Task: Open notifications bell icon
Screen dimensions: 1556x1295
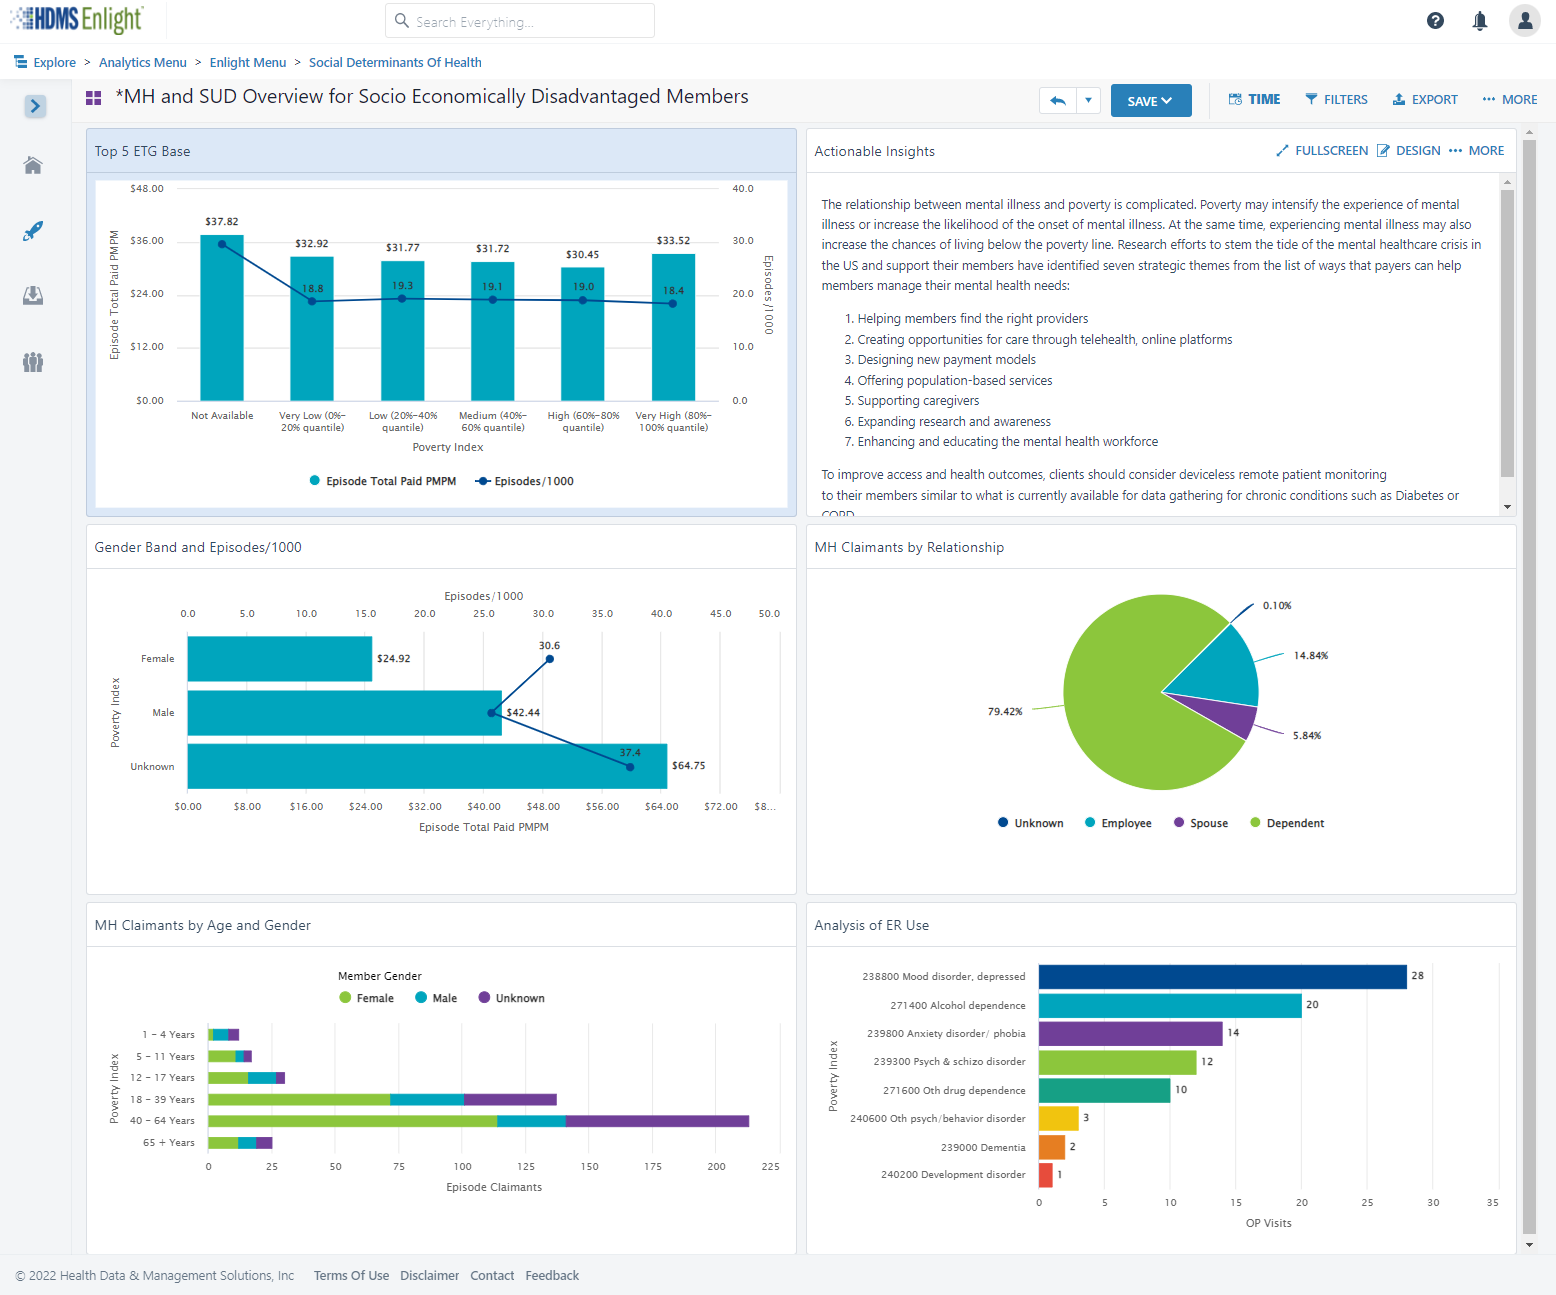Action: point(1480,21)
